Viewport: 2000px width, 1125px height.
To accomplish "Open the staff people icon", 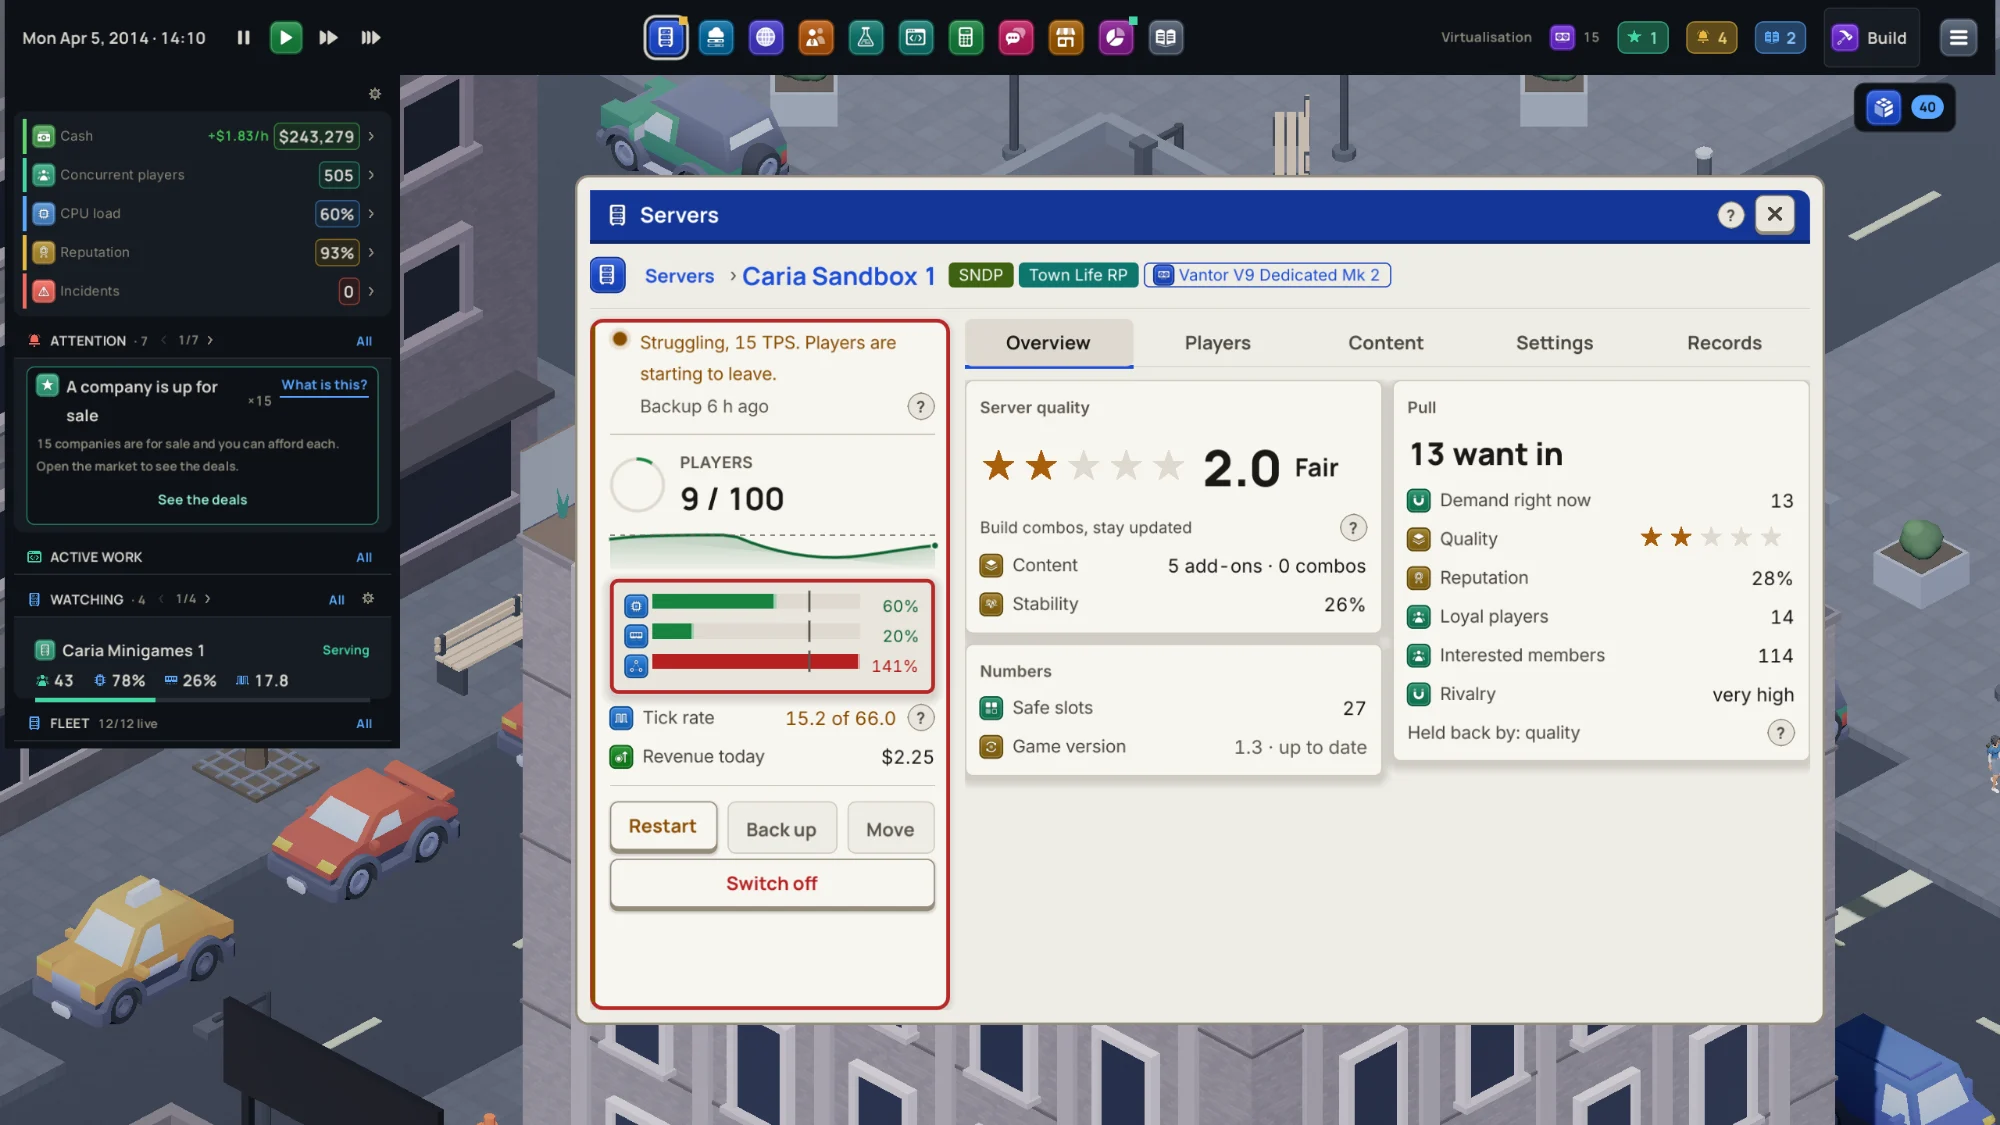I will pyautogui.click(x=816, y=38).
